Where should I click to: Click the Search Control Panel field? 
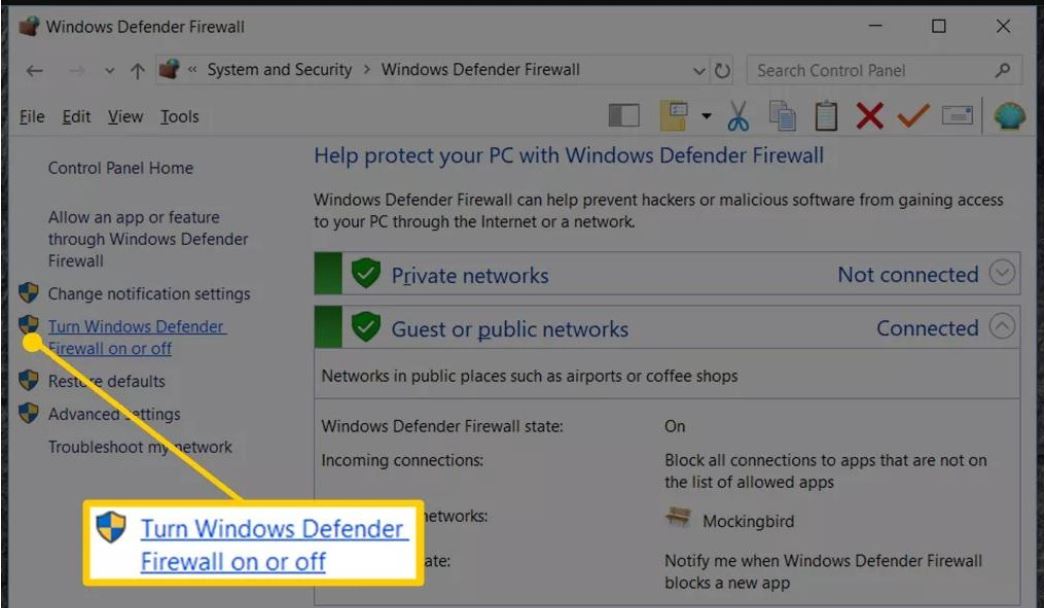(868, 71)
